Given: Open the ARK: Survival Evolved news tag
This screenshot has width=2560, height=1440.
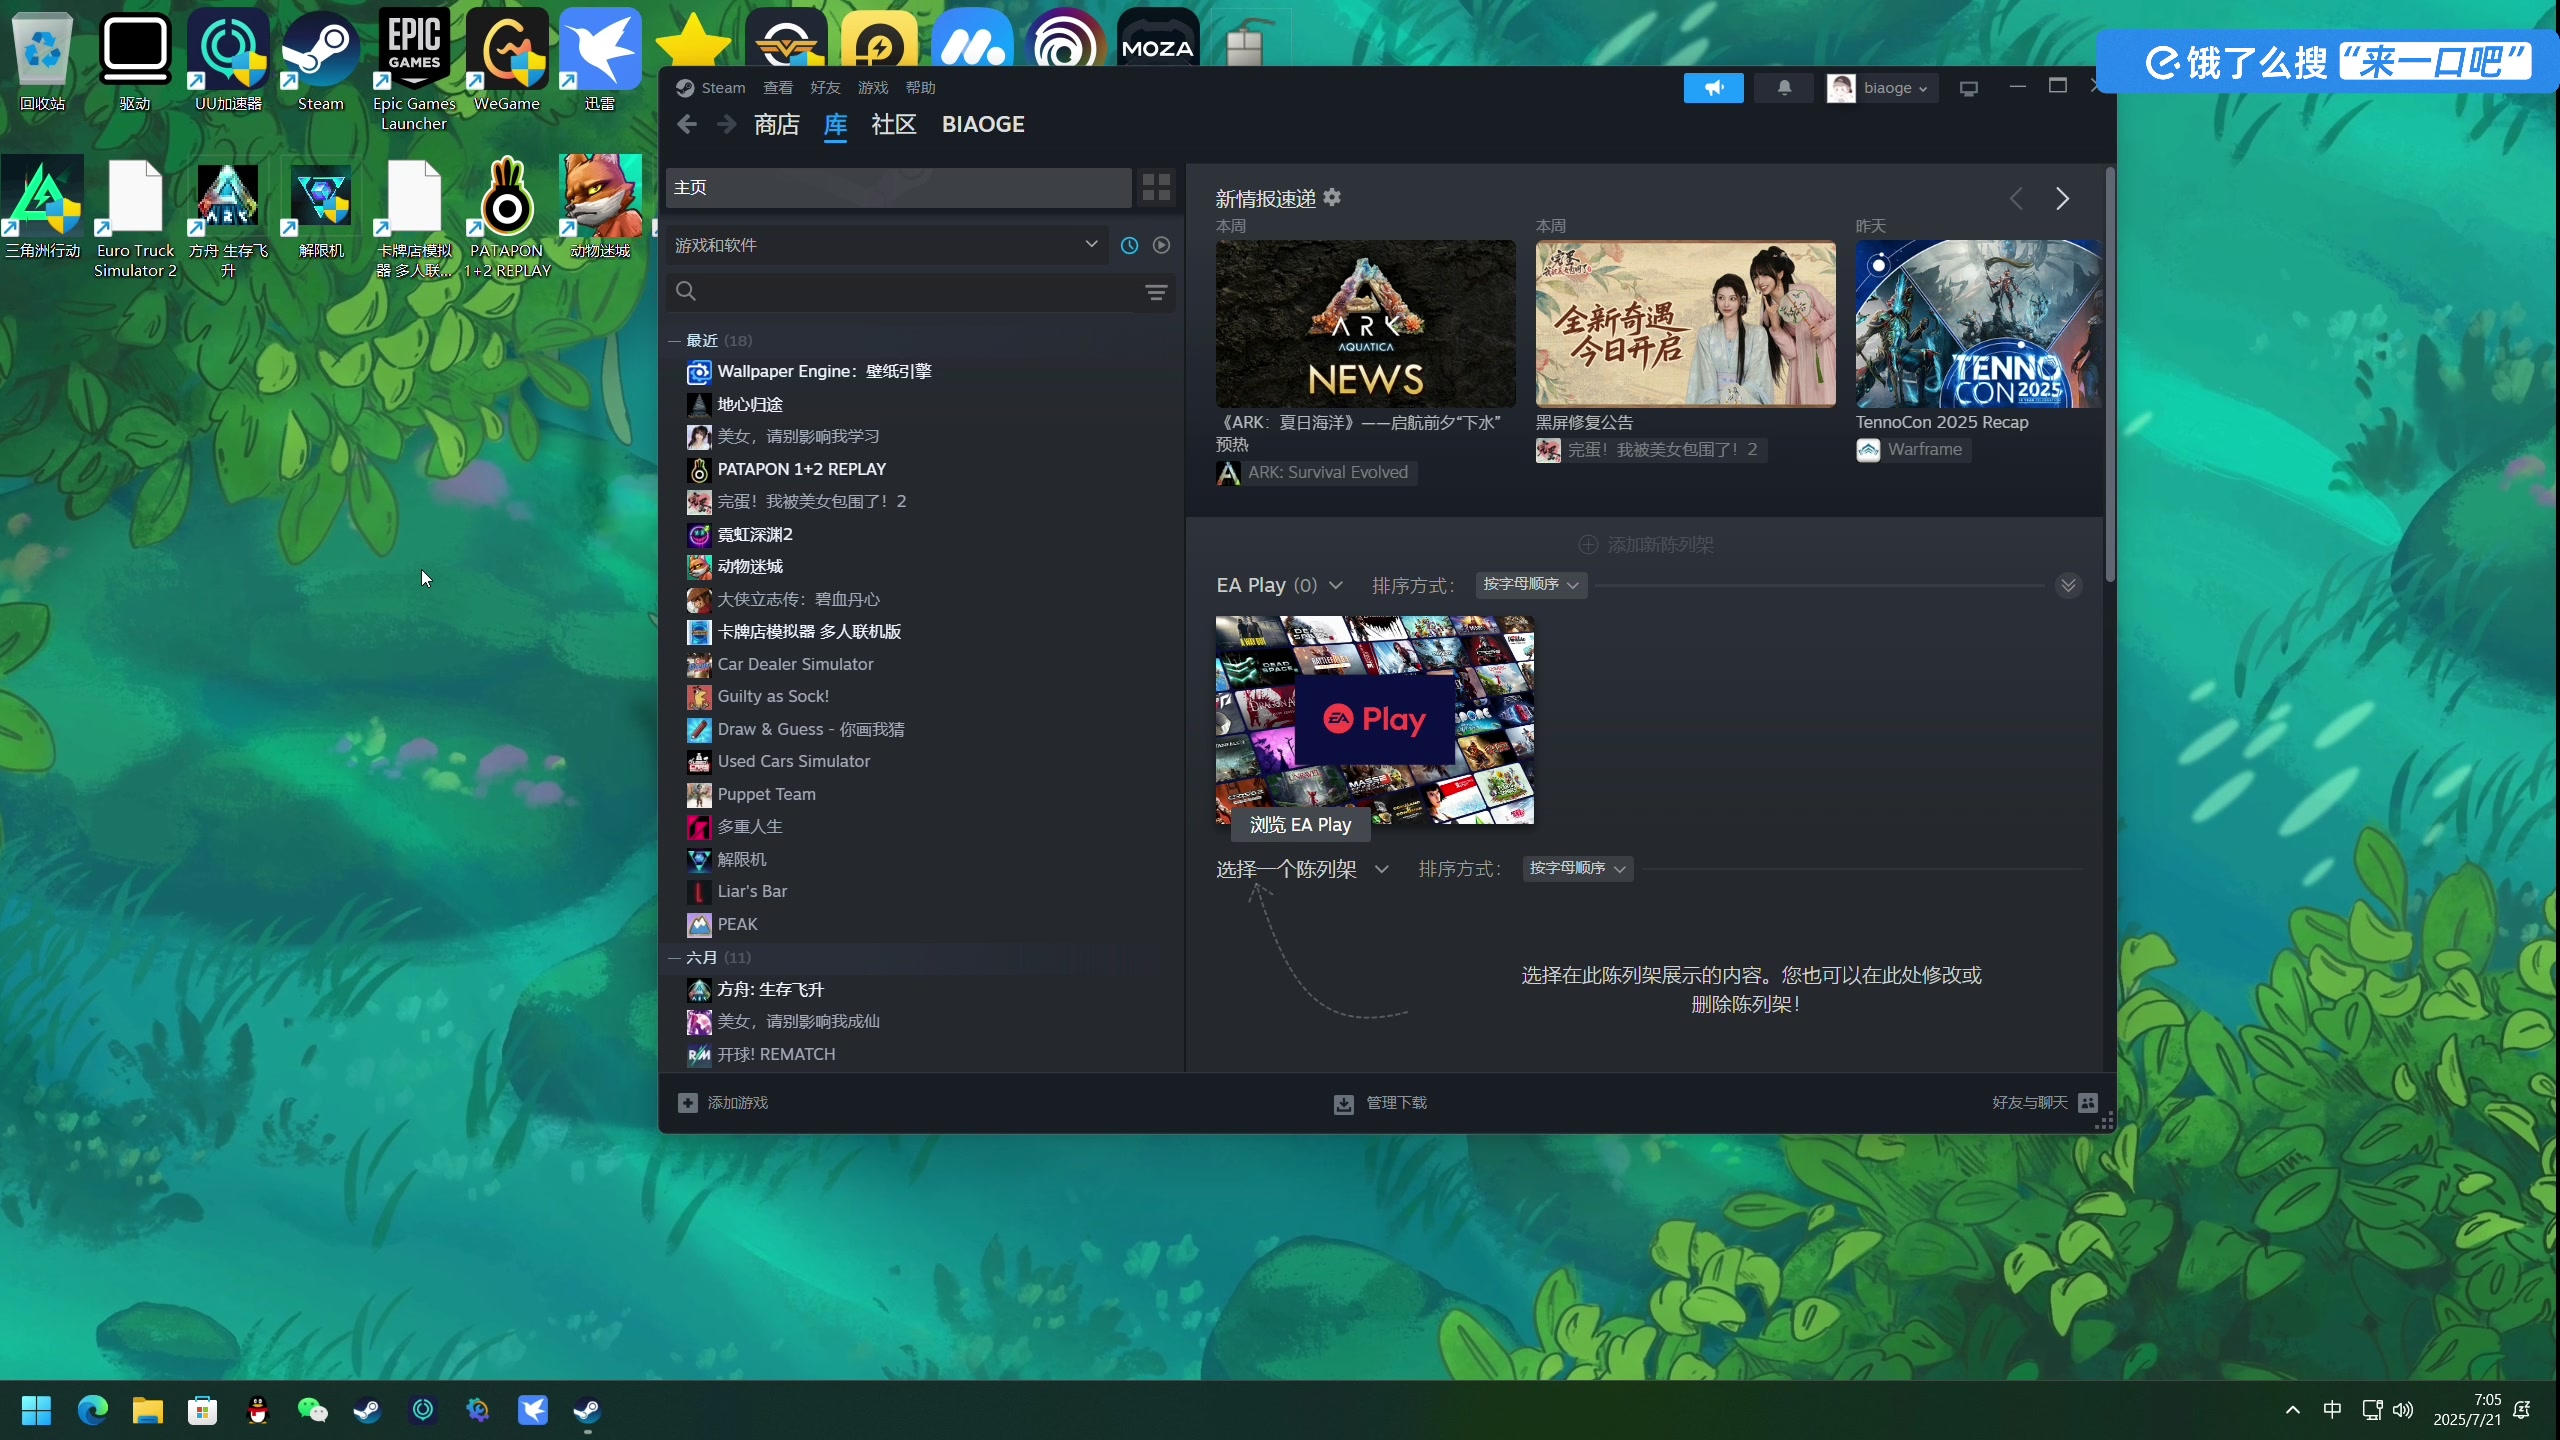Looking at the screenshot, I should [1316, 473].
